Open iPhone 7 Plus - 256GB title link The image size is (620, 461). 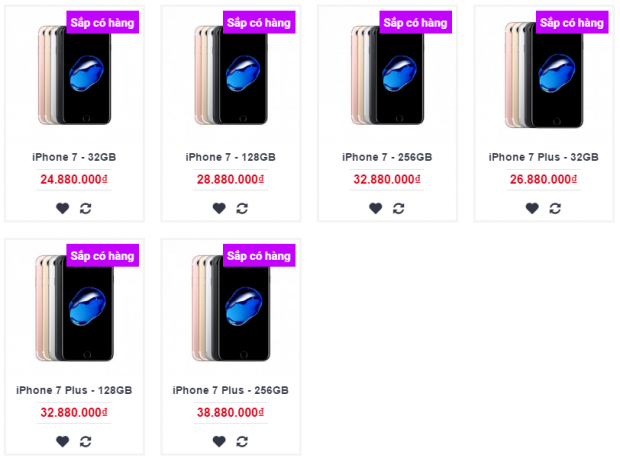point(231,390)
